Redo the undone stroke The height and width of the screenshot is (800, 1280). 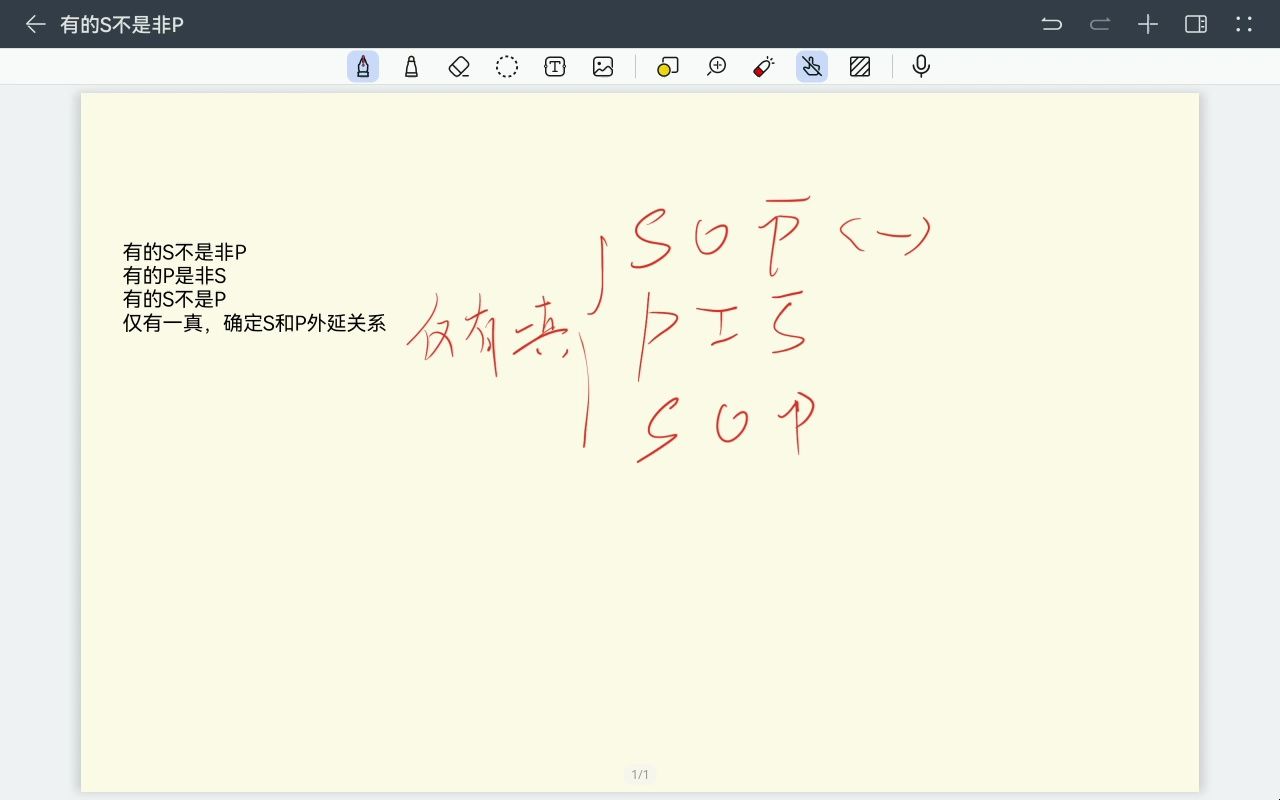pyautogui.click(x=1100, y=24)
